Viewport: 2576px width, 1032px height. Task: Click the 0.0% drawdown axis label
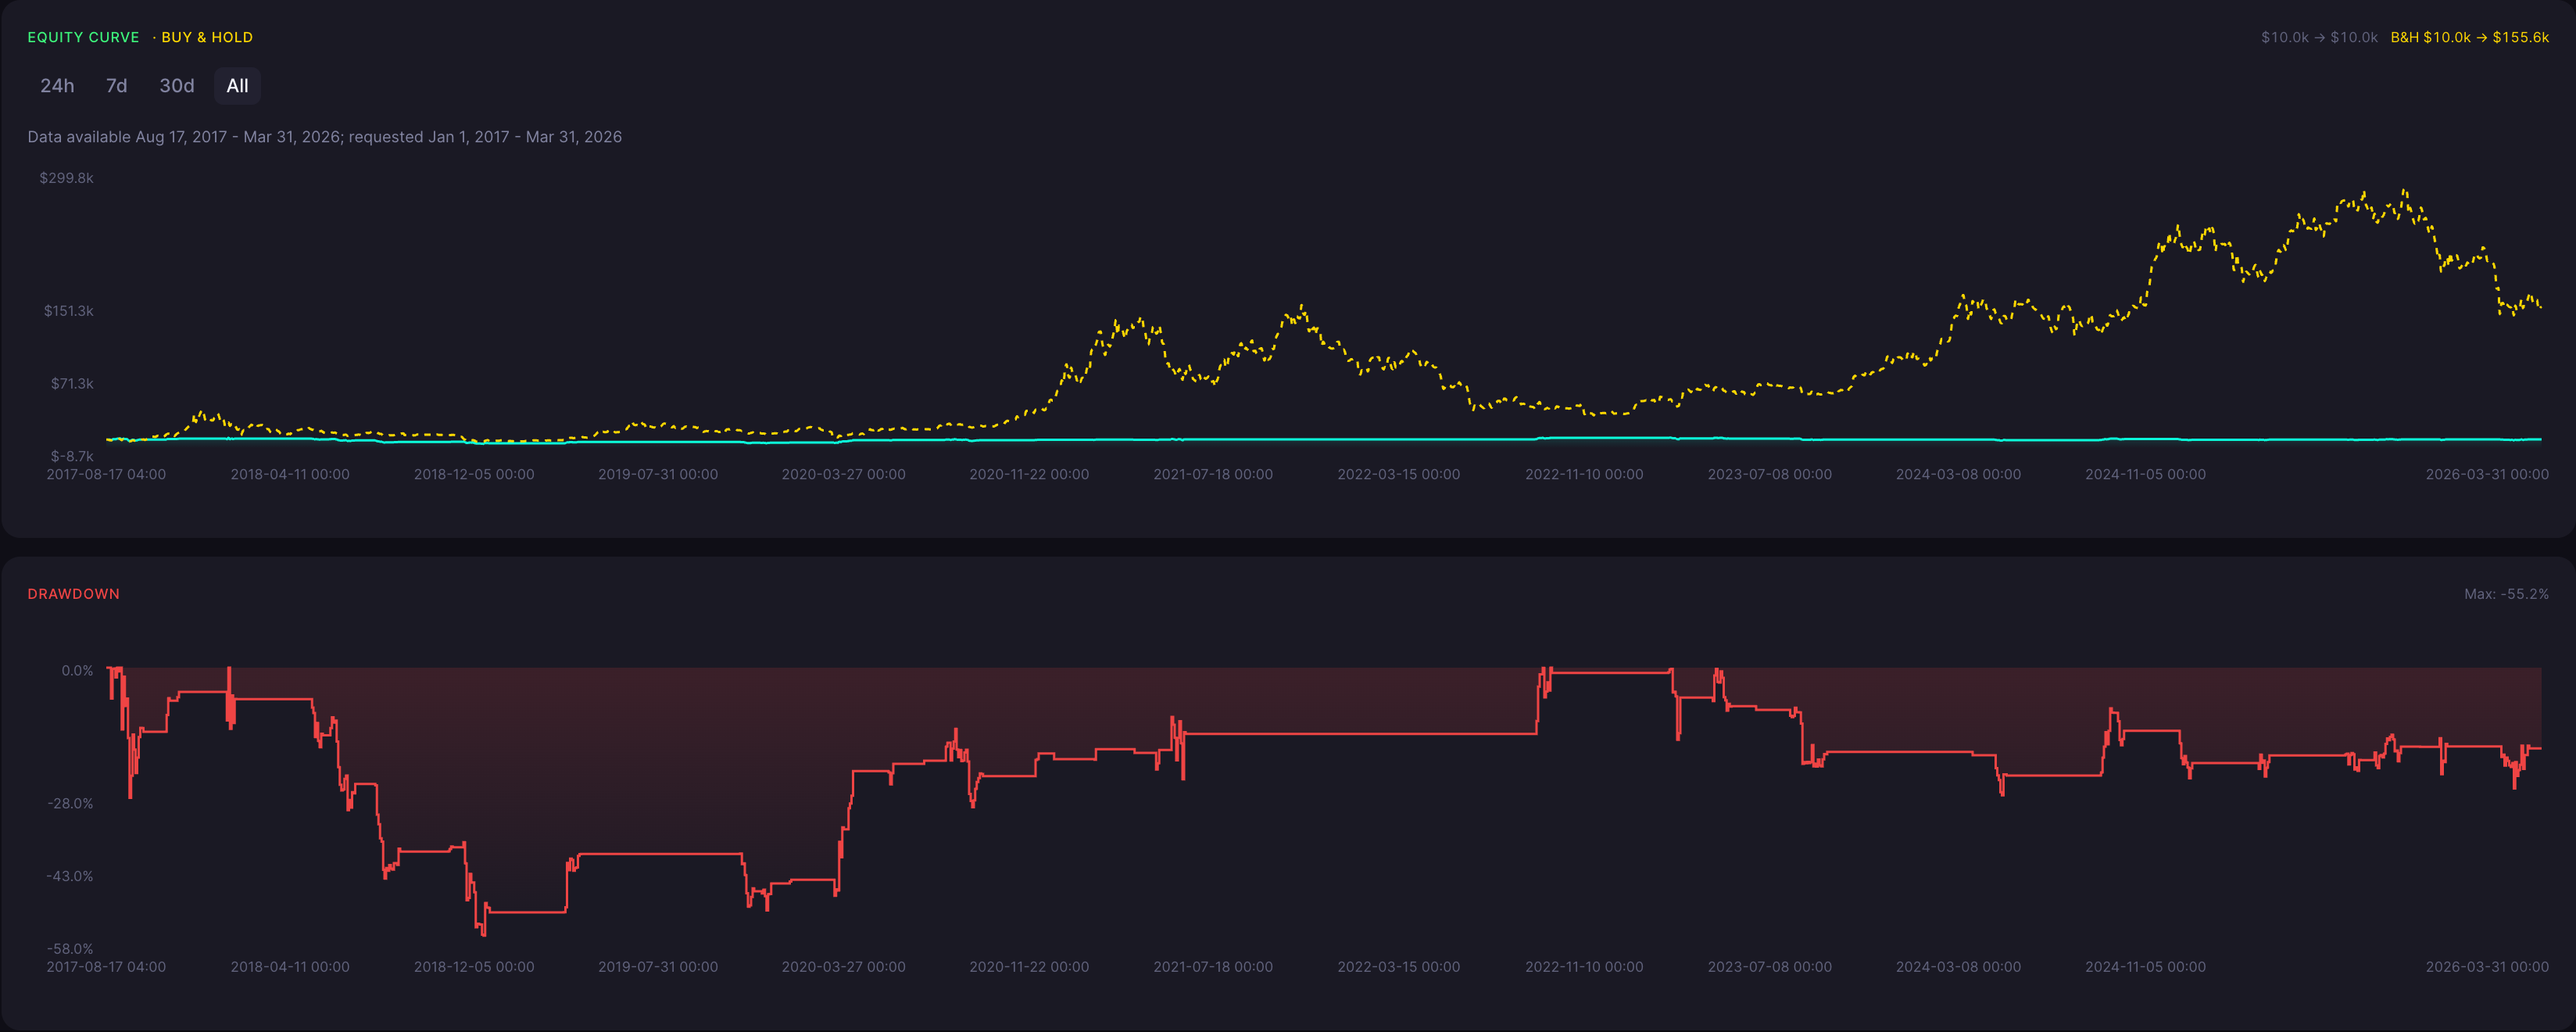(77, 671)
